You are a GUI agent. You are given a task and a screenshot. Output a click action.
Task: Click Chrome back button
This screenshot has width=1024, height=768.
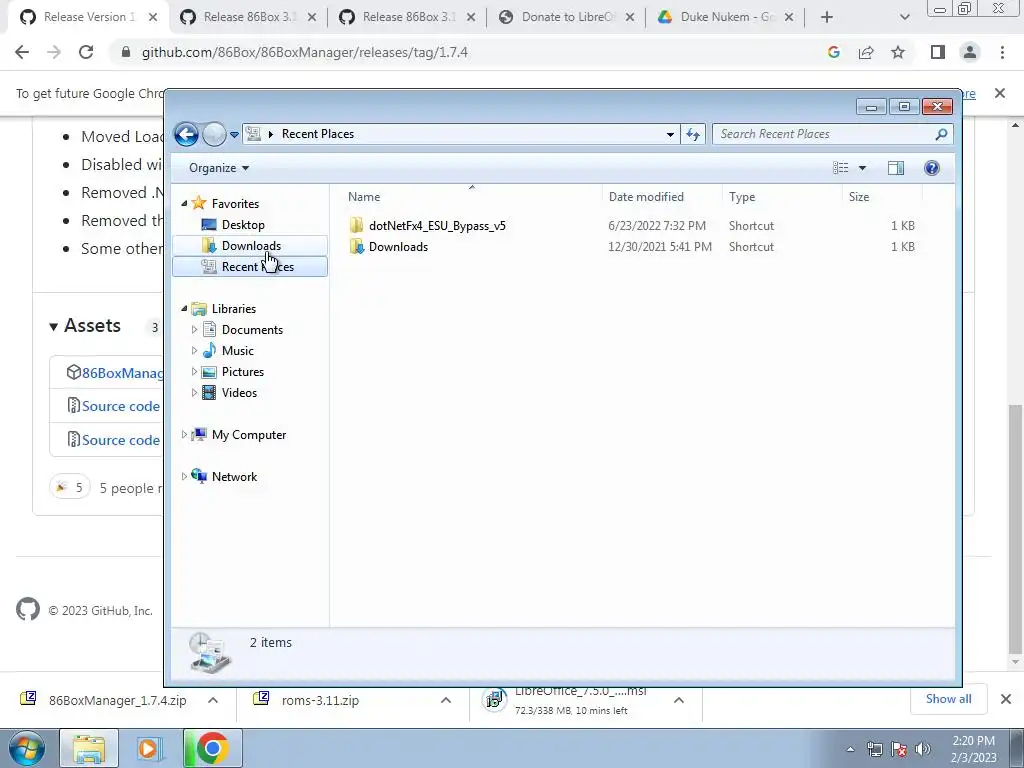point(22,52)
